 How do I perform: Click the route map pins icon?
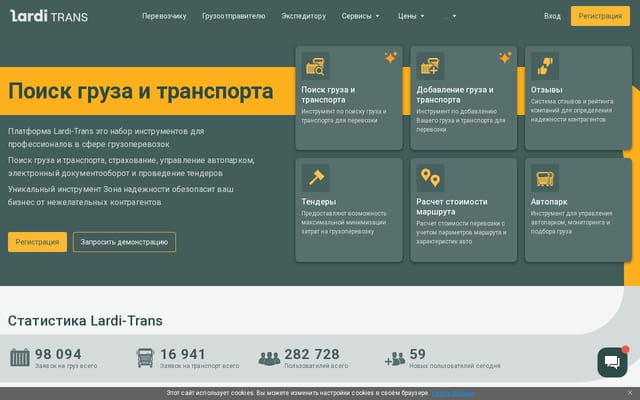click(430, 178)
